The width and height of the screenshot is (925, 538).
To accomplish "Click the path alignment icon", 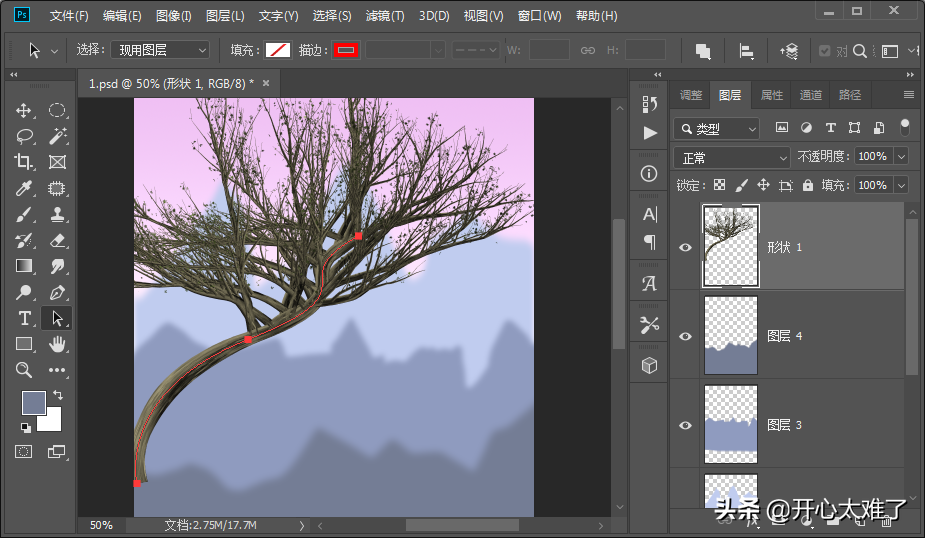I will tap(746, 51).
